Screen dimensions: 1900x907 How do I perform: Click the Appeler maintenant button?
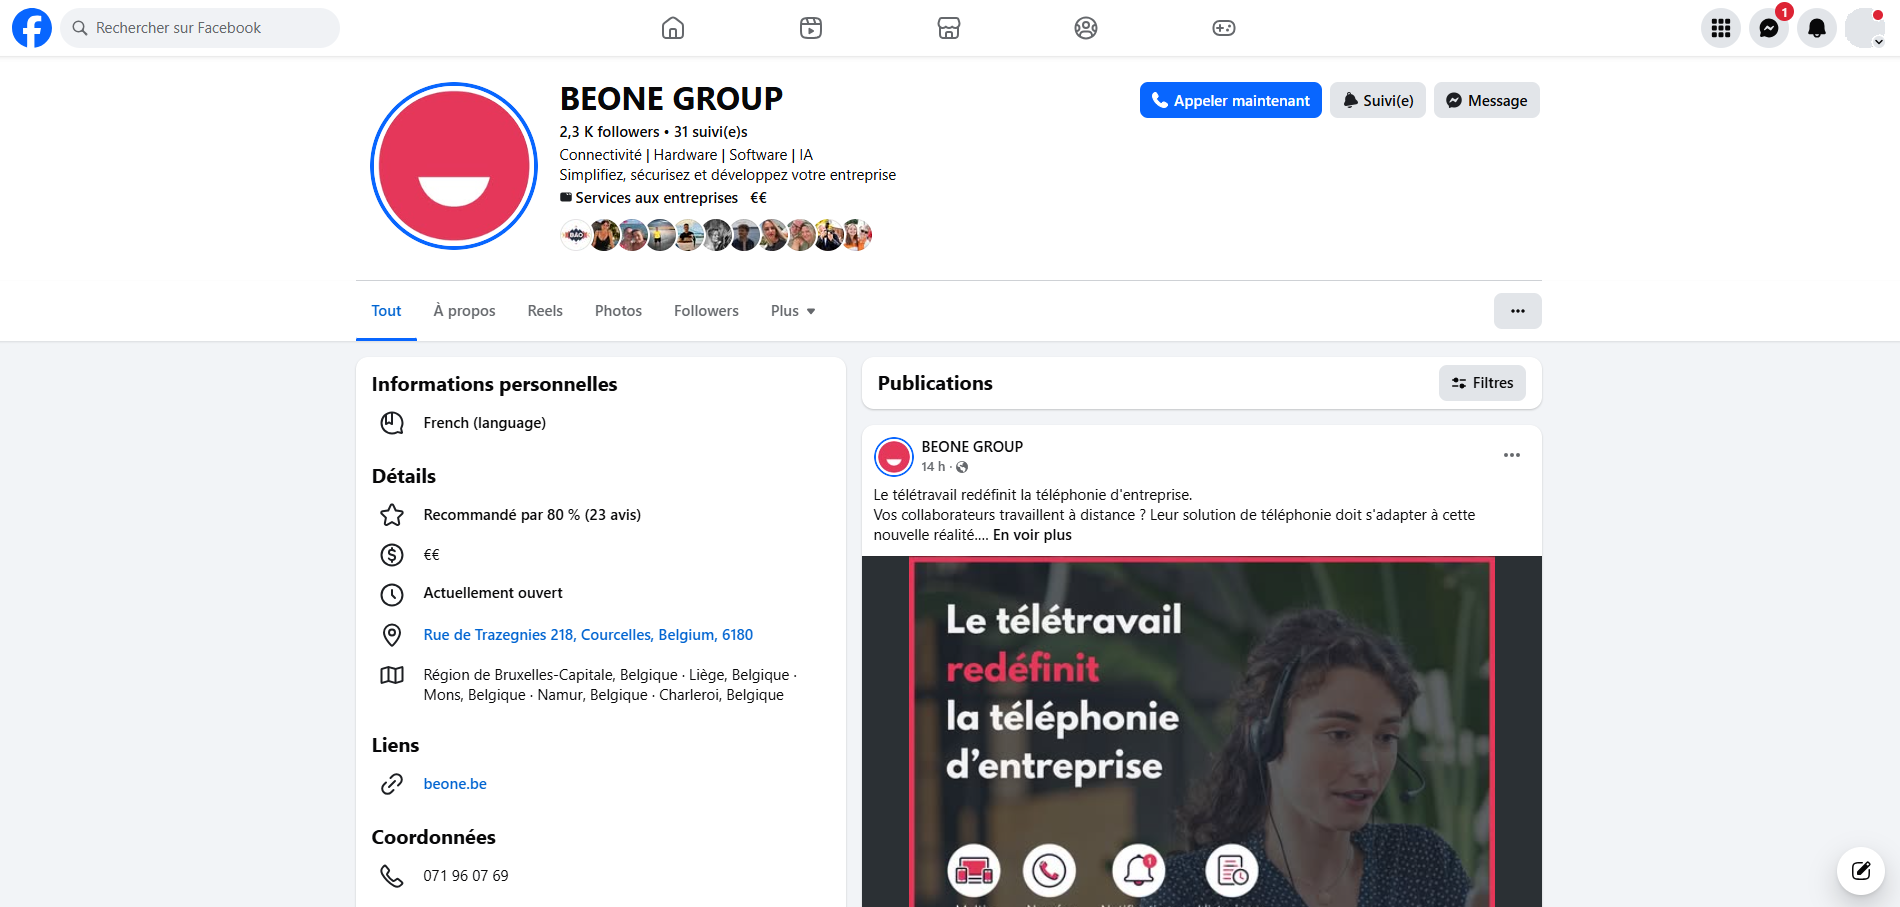coord(1231,100)
